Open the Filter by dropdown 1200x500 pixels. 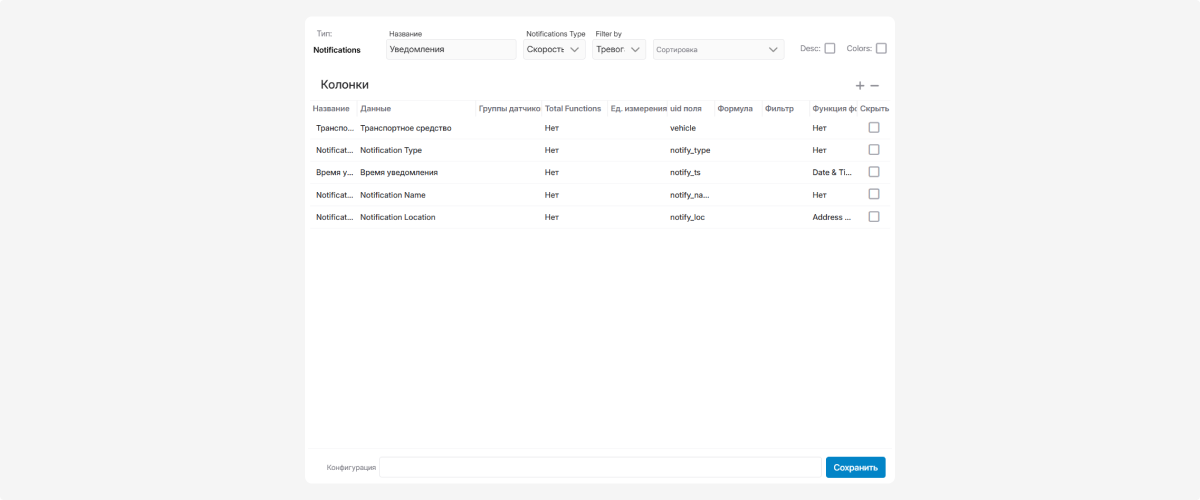(619, 49)
